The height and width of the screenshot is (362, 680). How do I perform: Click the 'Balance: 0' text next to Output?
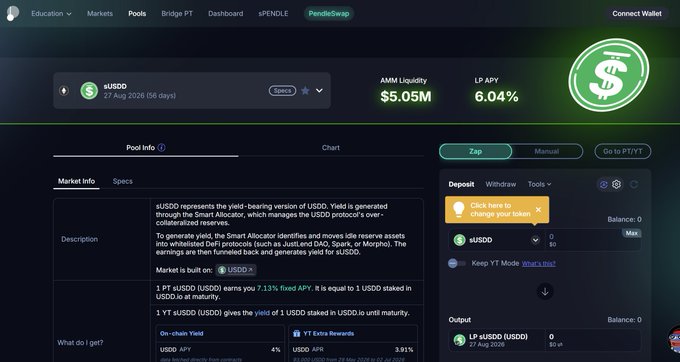tap(624, 320)
